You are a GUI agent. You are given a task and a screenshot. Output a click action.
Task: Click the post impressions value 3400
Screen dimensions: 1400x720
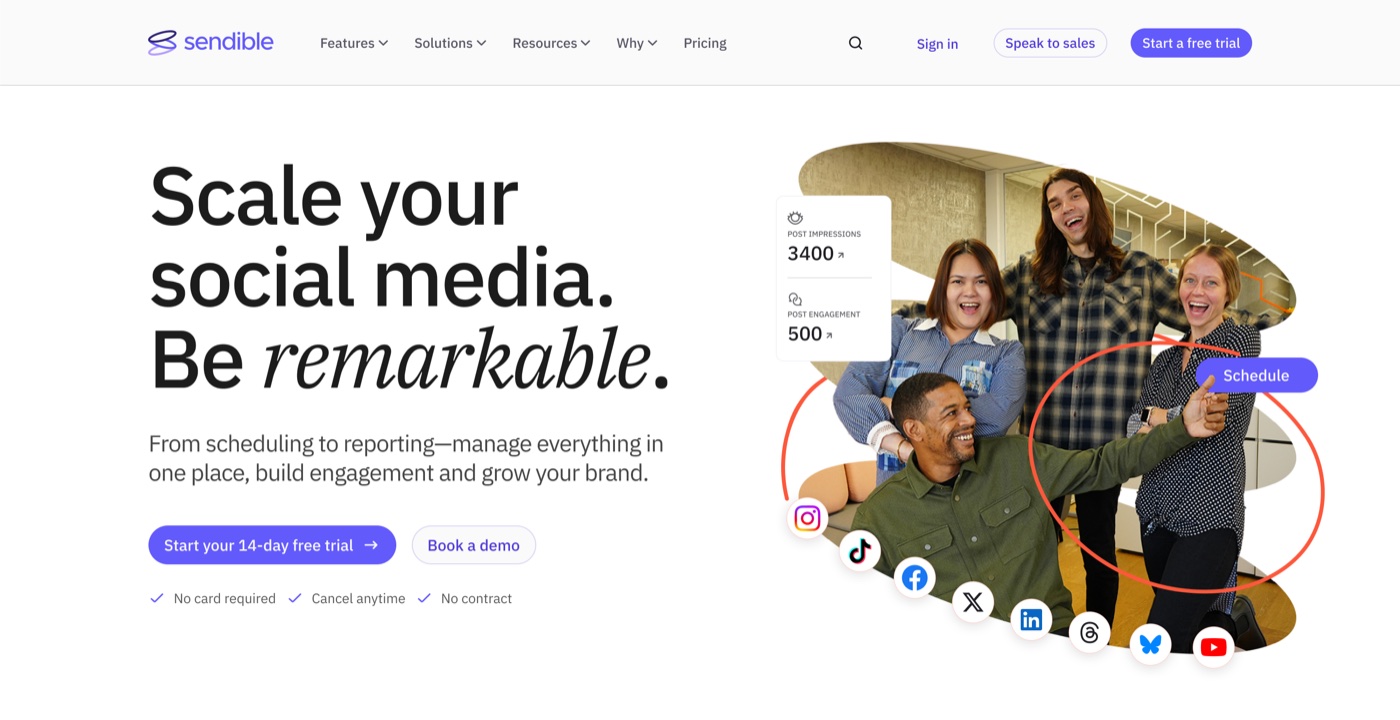coord(811,253)
